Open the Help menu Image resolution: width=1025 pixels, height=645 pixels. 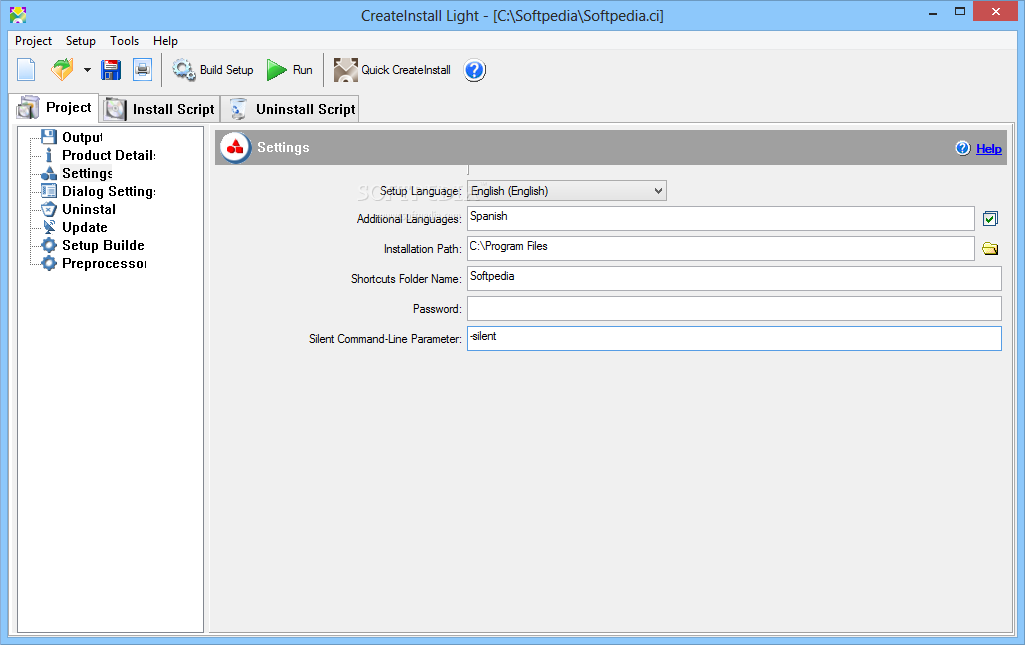(165, 41)
